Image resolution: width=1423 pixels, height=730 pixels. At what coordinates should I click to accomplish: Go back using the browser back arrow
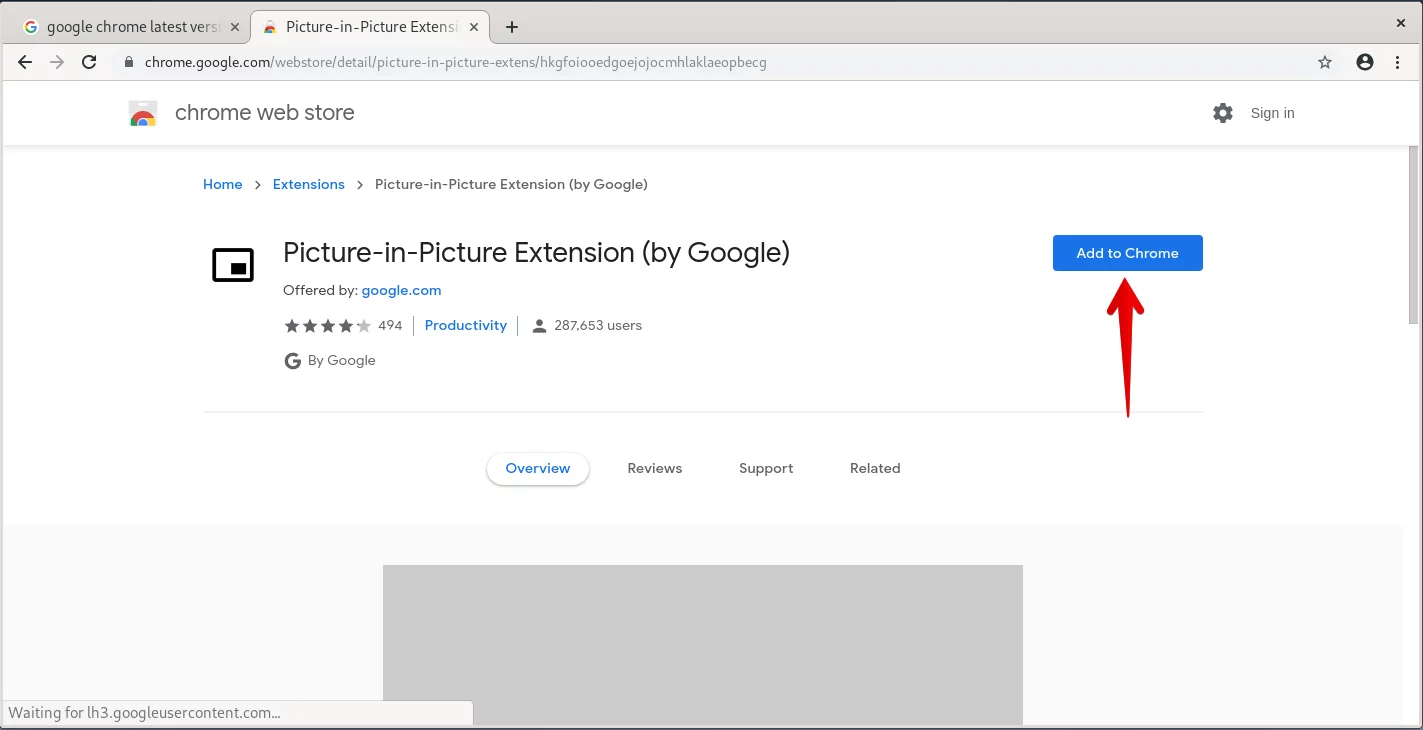click(25, 62)
